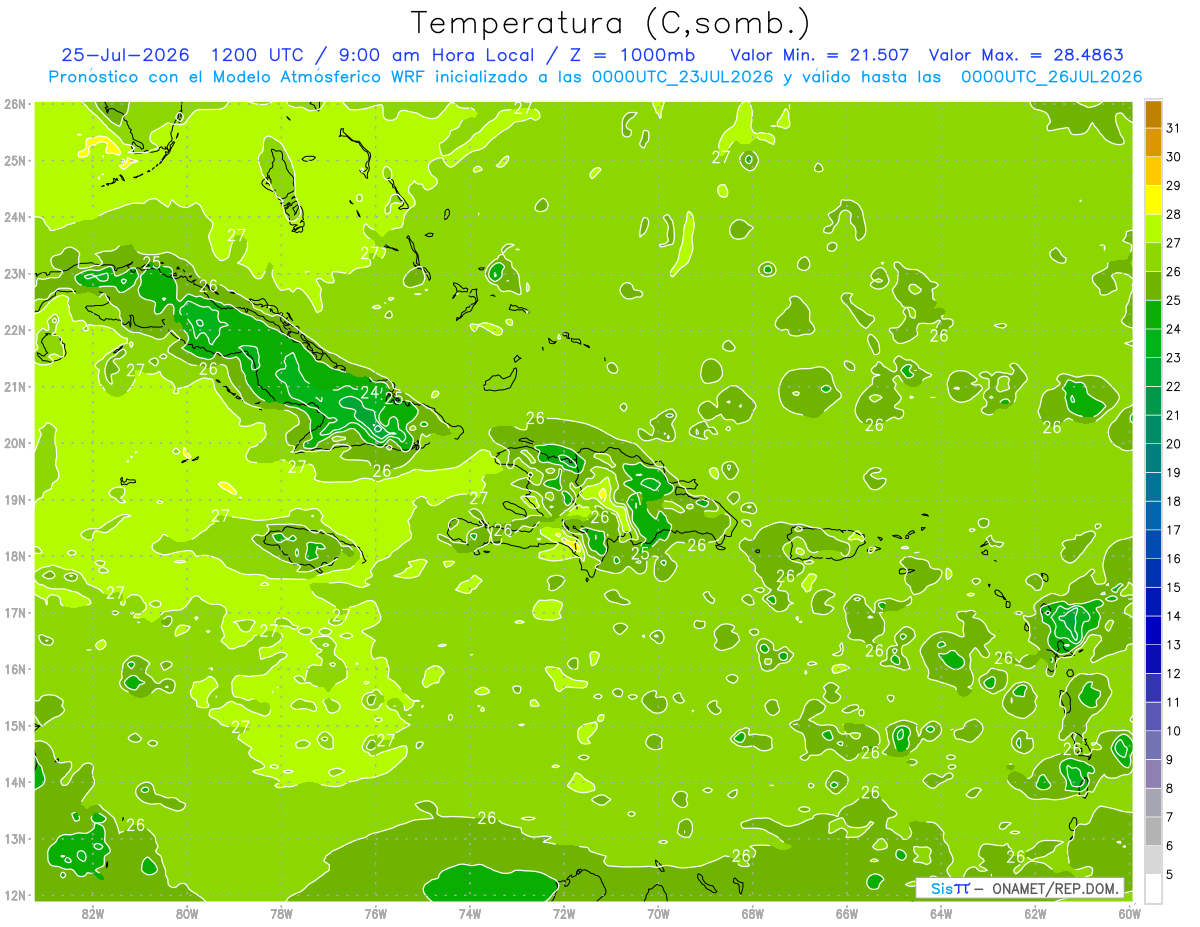
Task: Pick the dark orange swatch above 31
Action: click(1153, 114)
